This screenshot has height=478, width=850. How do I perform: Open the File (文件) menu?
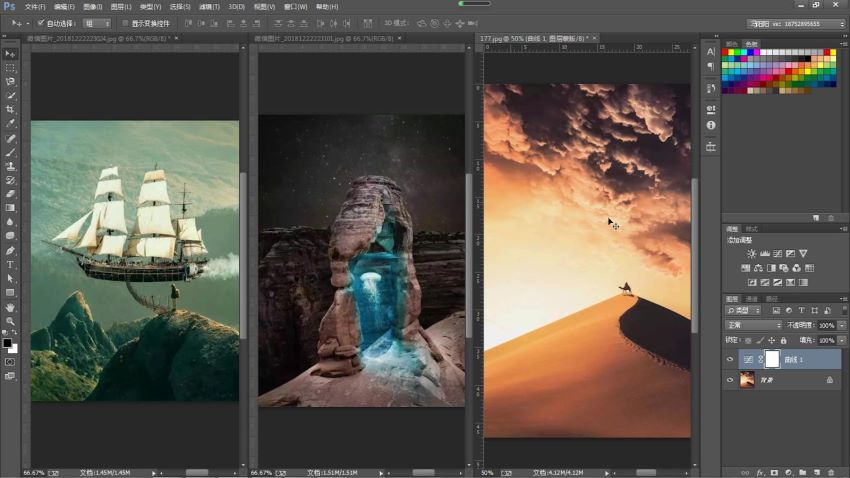(35, 7)
